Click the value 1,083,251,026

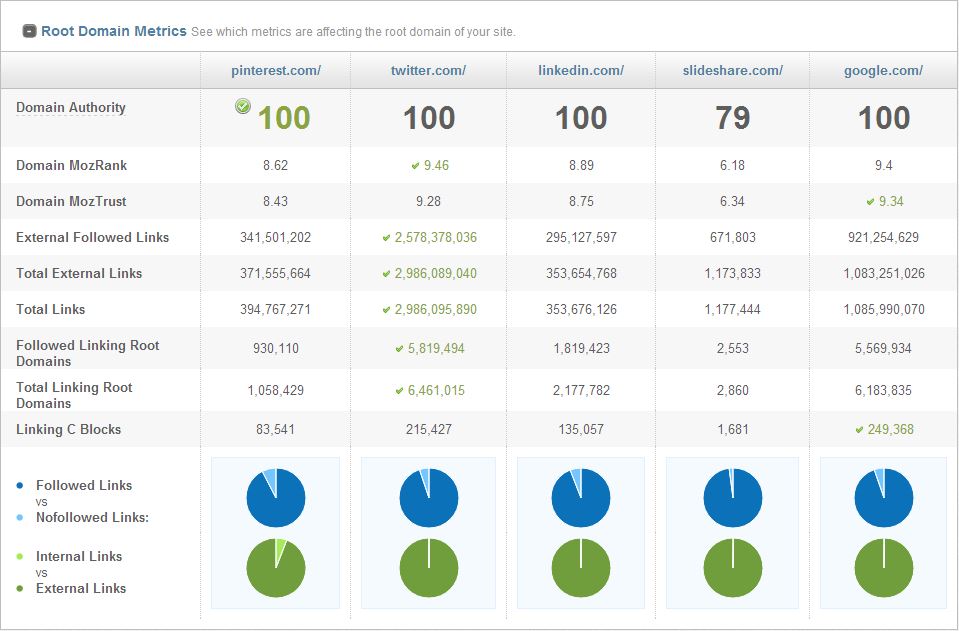click(x=884, y=274)
